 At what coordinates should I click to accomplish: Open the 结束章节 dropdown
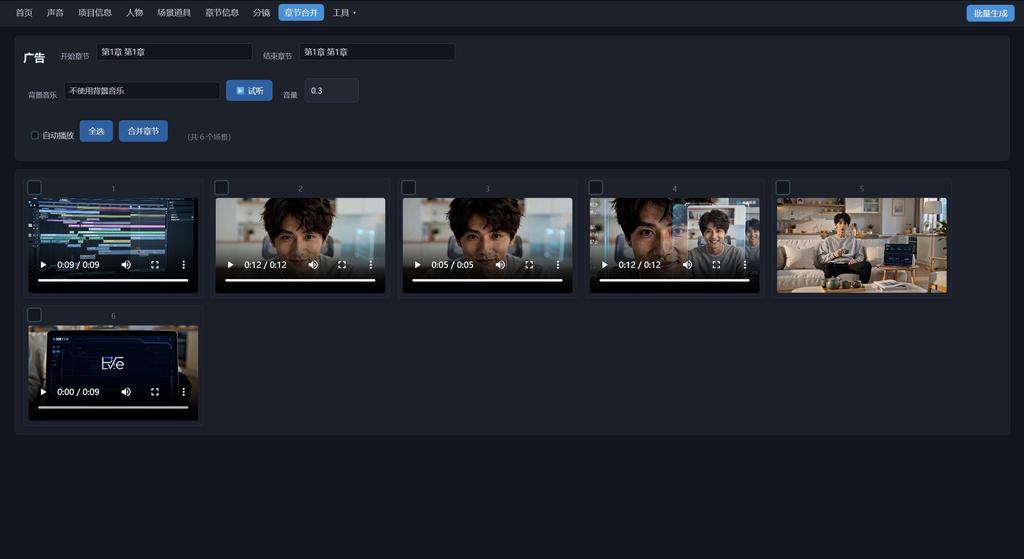(x=377, y=52)
